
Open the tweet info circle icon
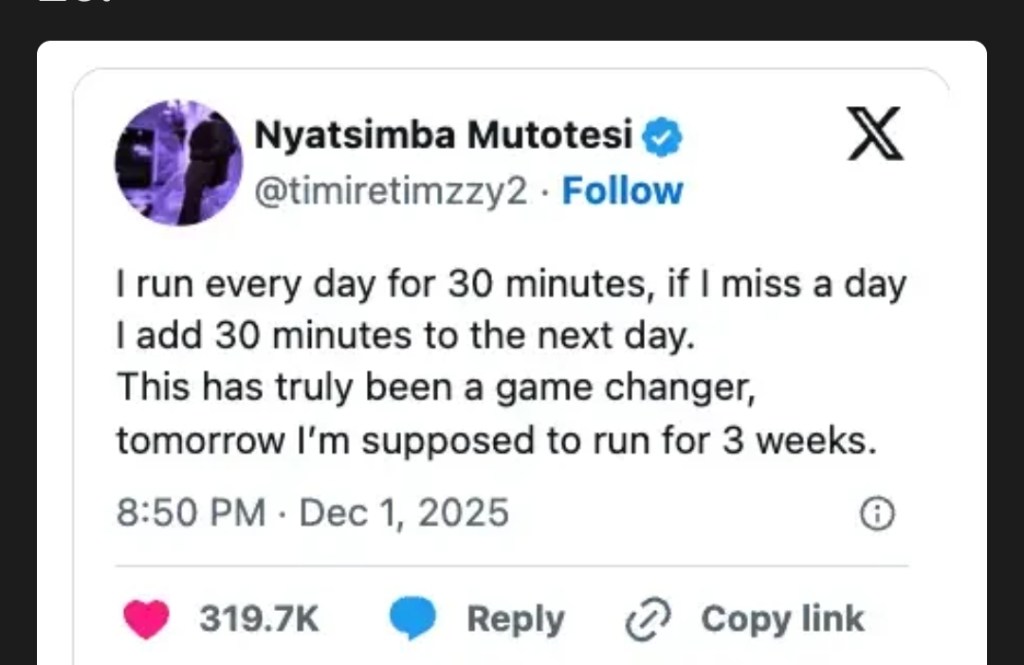(877, 514)
